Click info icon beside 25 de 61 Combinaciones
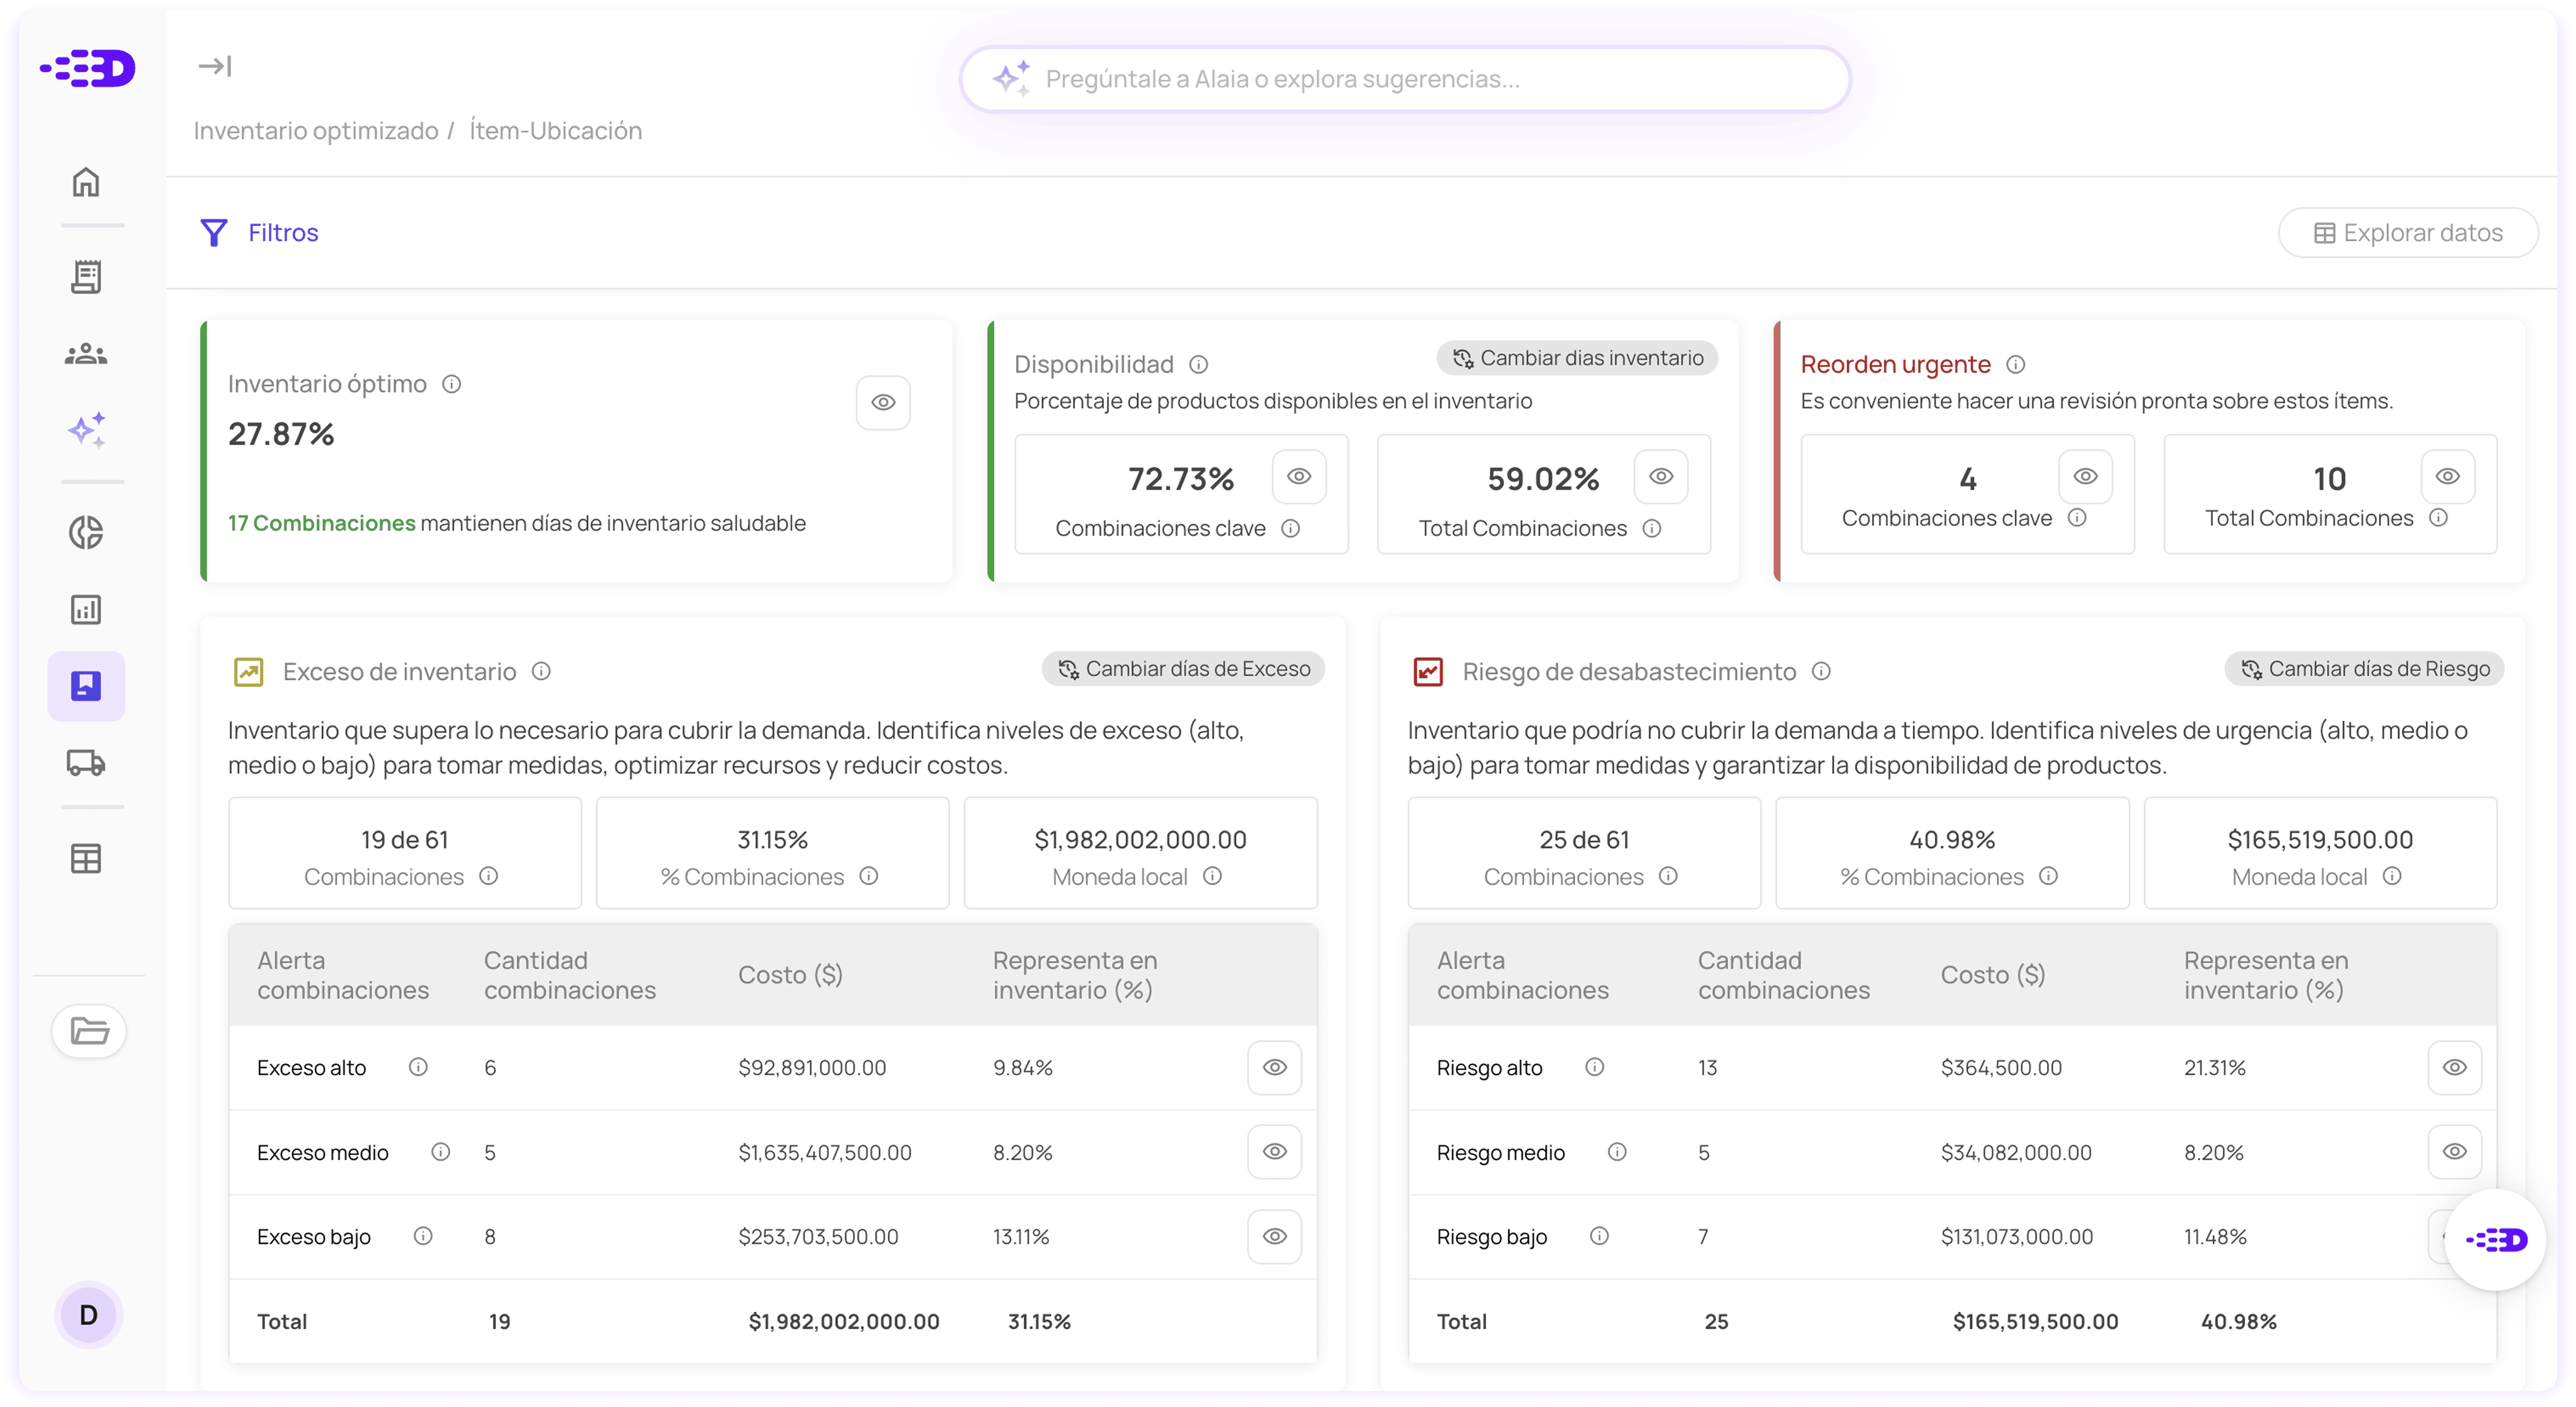 [1668, 876]
